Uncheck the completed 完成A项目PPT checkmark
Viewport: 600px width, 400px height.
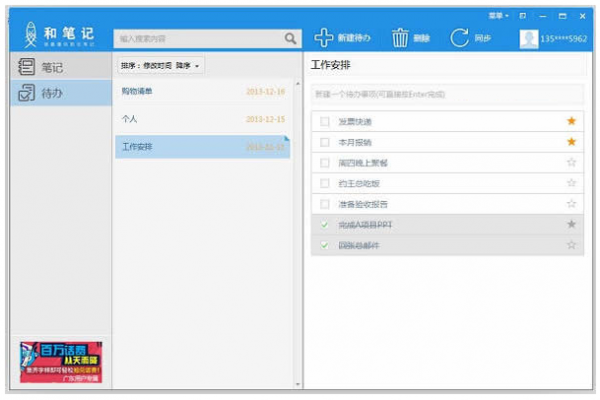[324, 225]
